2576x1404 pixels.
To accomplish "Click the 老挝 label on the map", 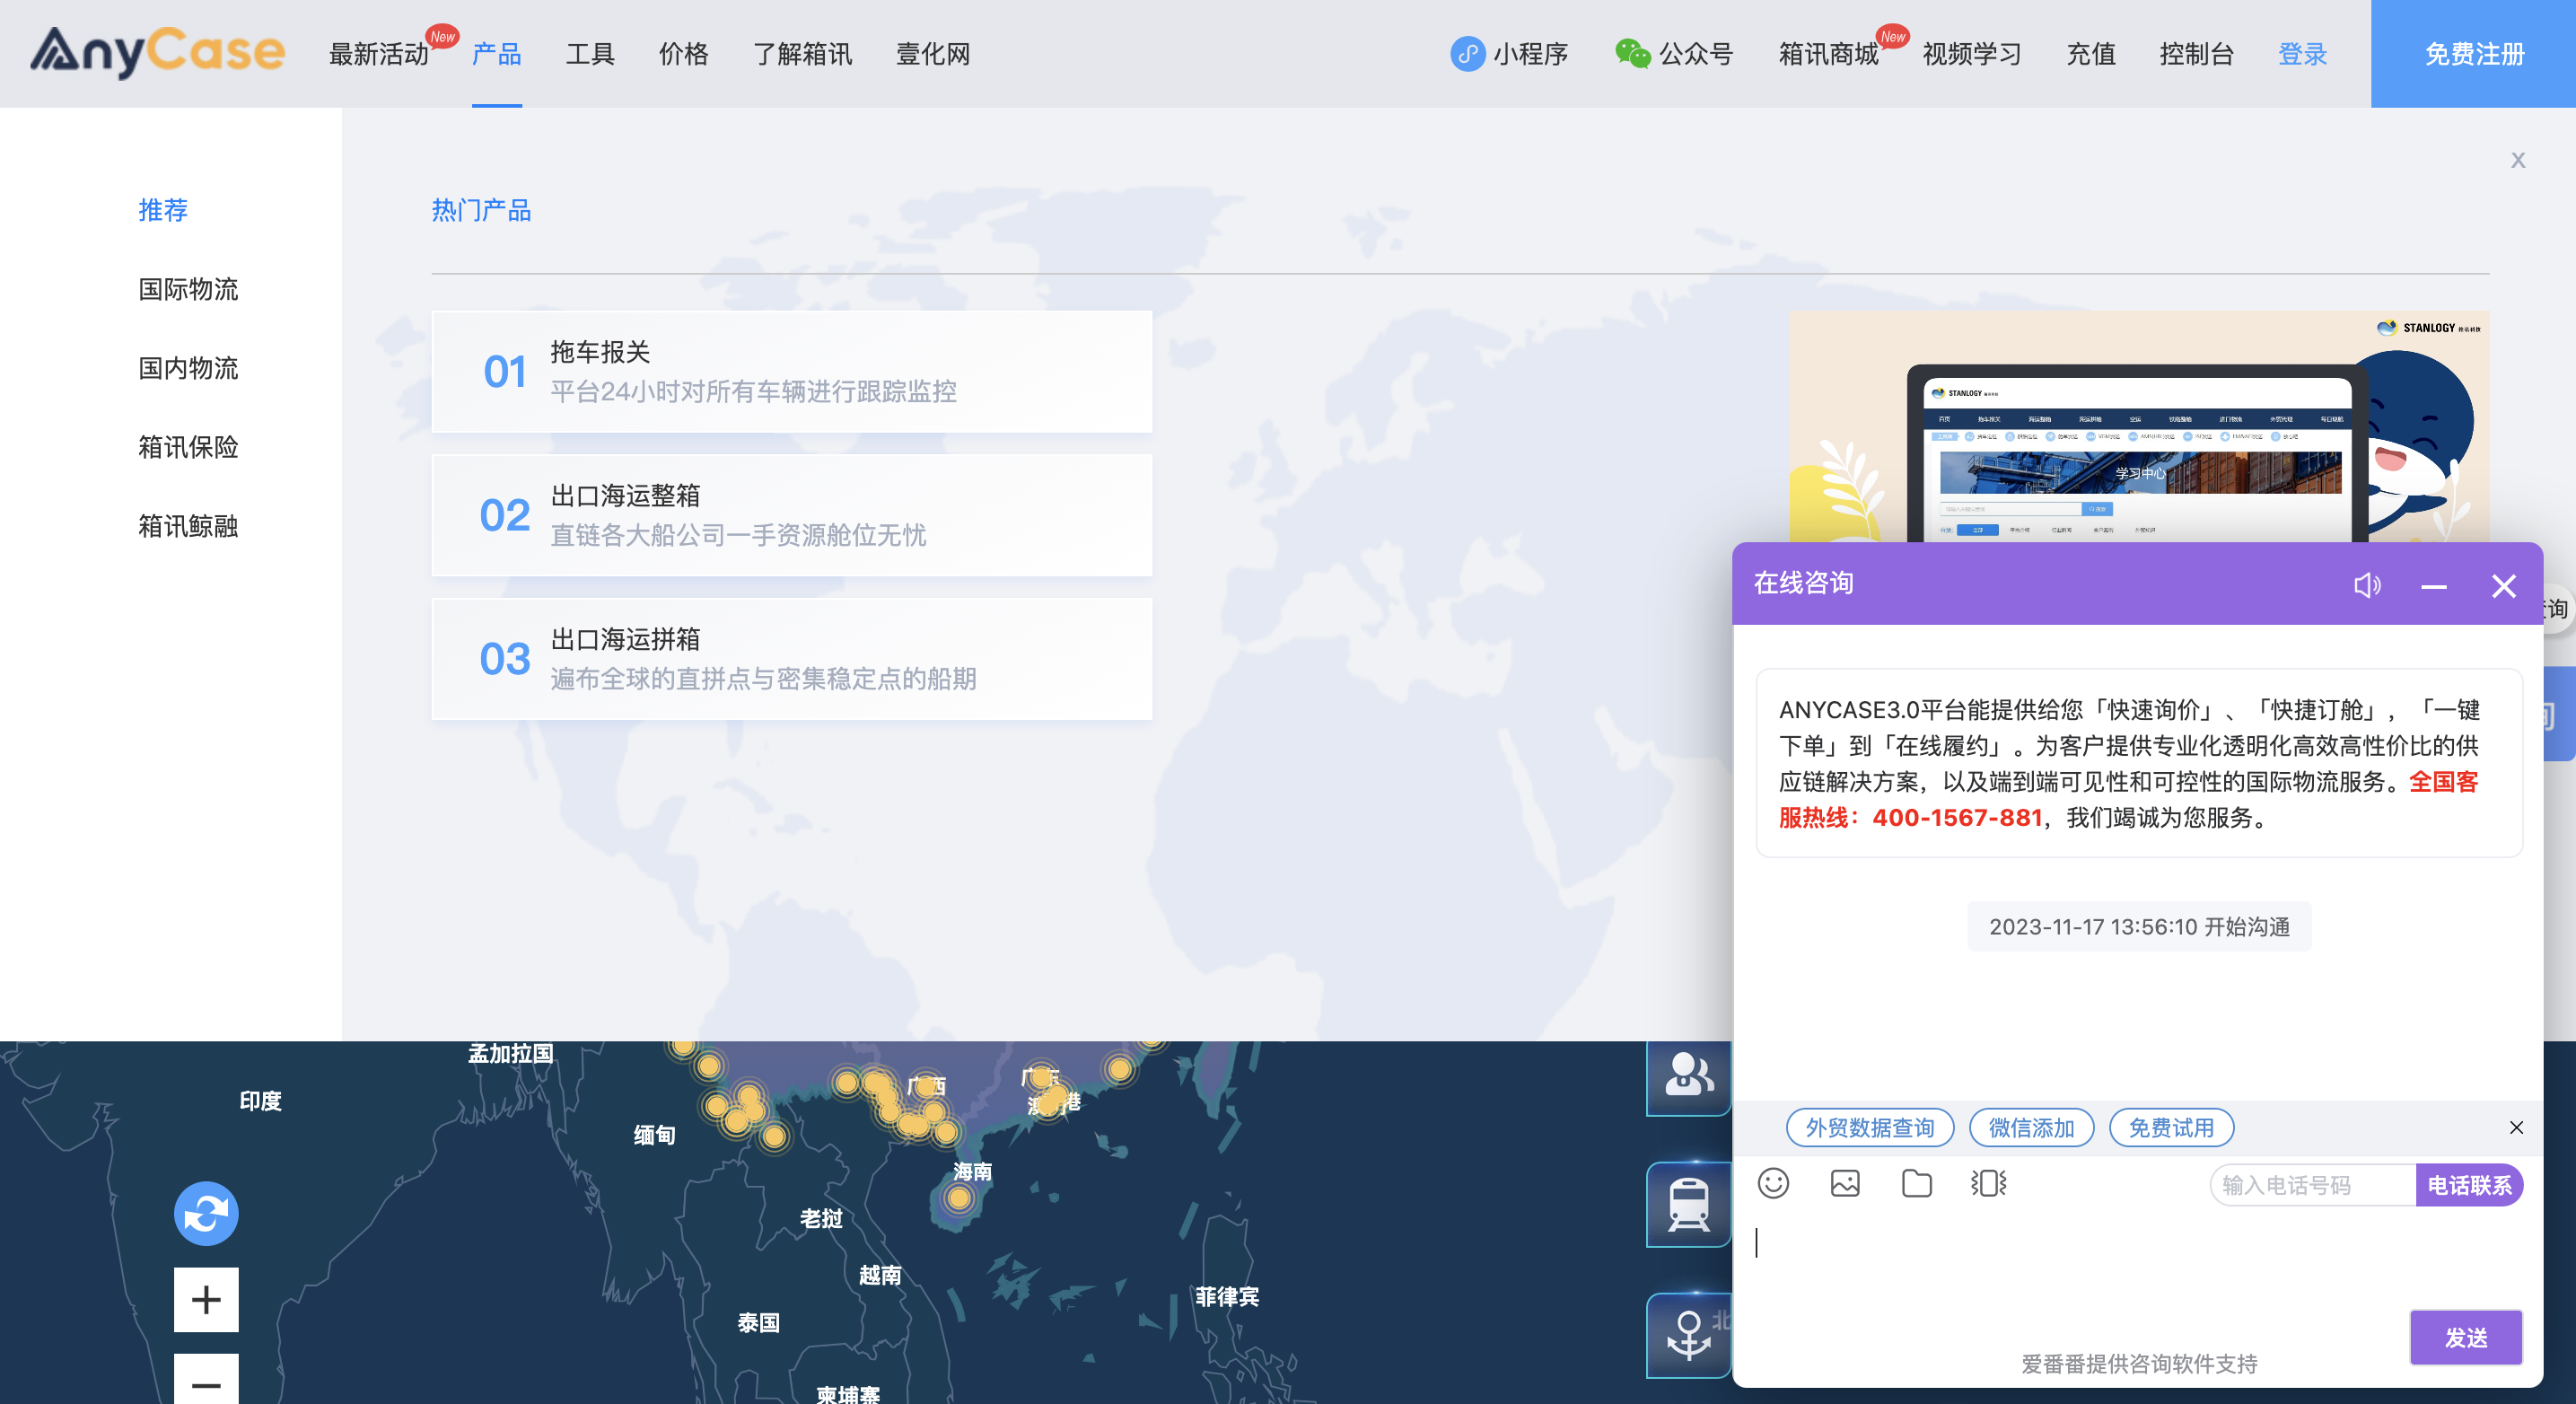I will (821, 1219).
